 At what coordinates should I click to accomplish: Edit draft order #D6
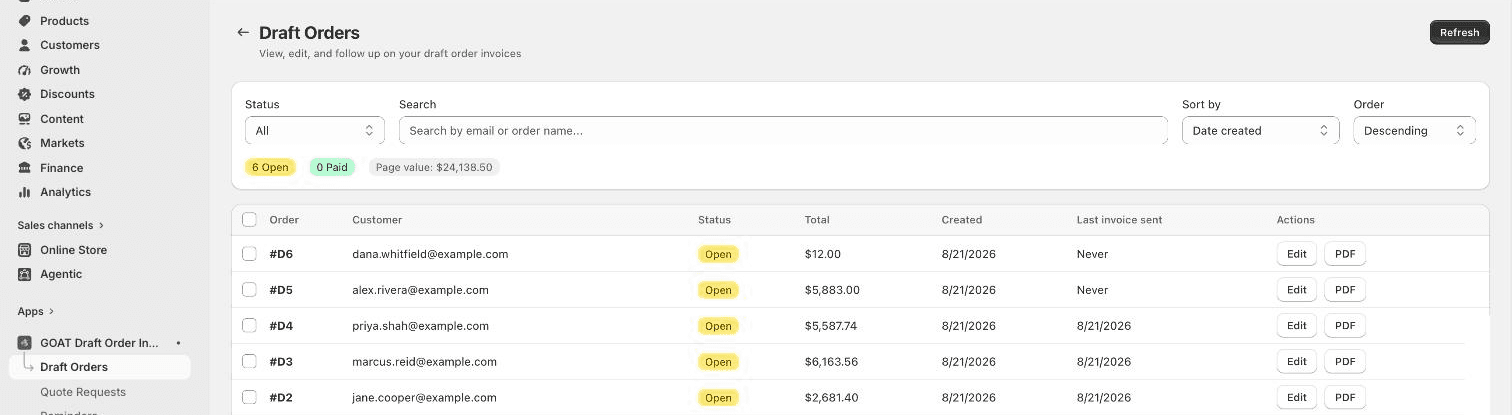[1296, 254]
